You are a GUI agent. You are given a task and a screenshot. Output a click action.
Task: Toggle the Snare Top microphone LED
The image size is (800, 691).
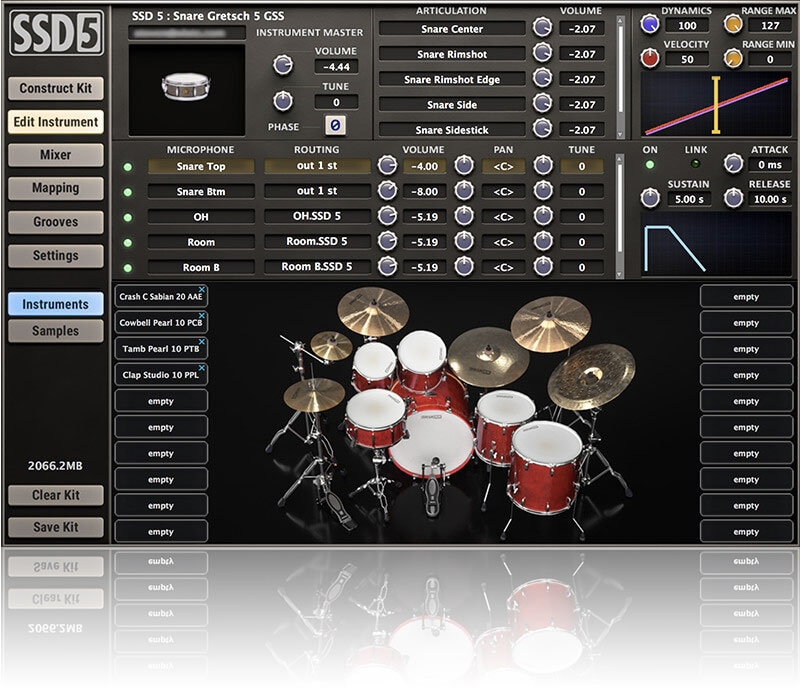click(x=127, y=166)
